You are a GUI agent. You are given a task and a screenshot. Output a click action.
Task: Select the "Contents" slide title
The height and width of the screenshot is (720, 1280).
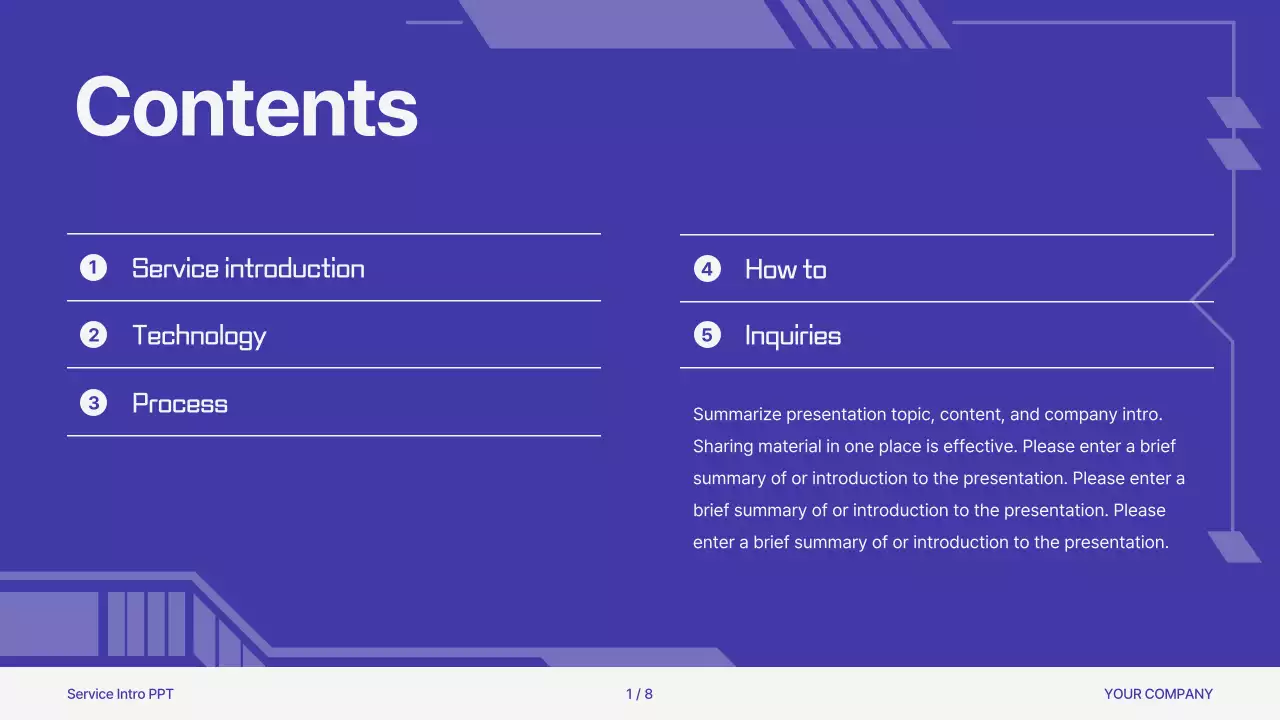(x=246, y=106)
